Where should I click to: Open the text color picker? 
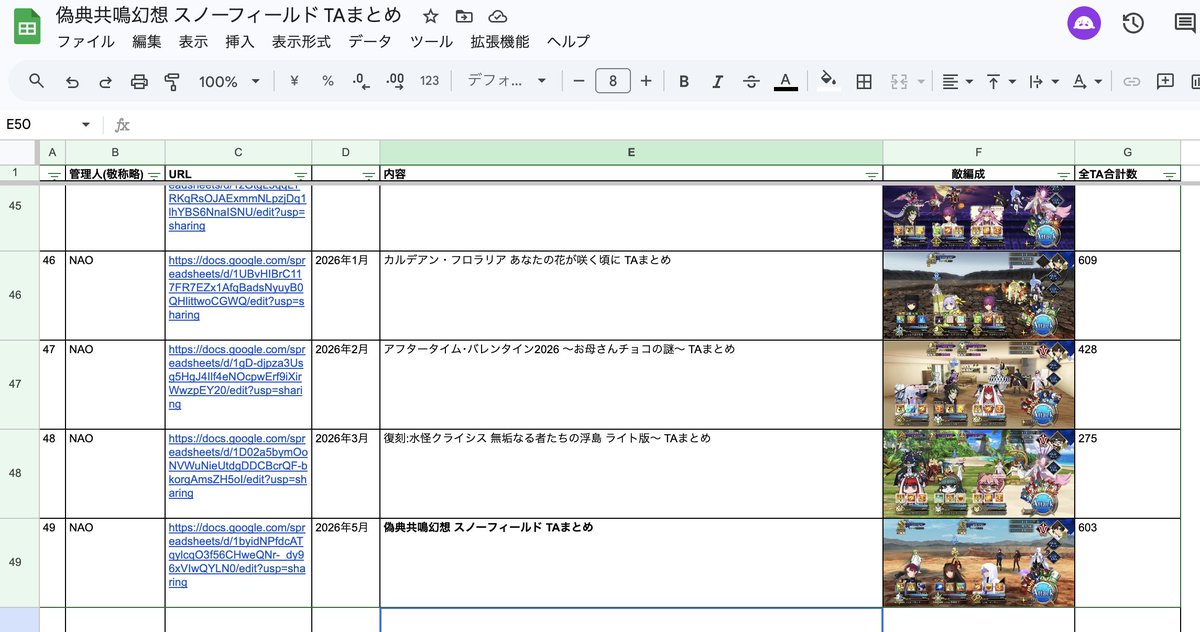786,81
